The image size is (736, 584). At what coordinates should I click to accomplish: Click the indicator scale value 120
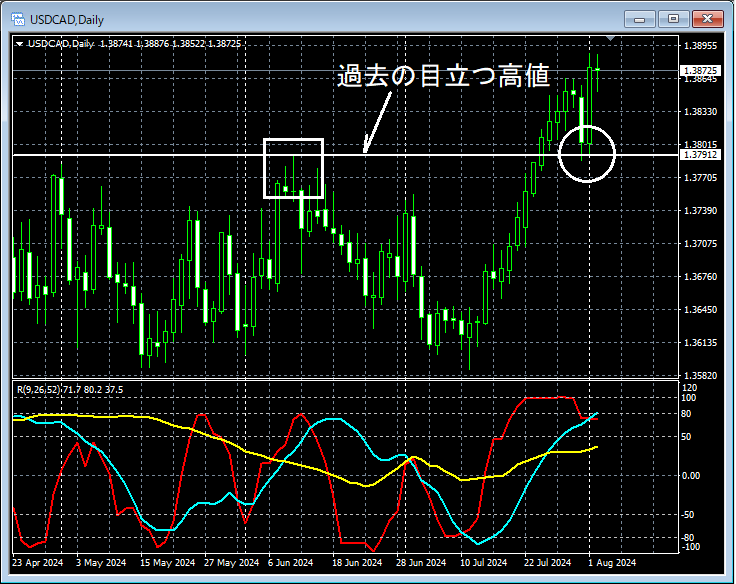[690, 388]
